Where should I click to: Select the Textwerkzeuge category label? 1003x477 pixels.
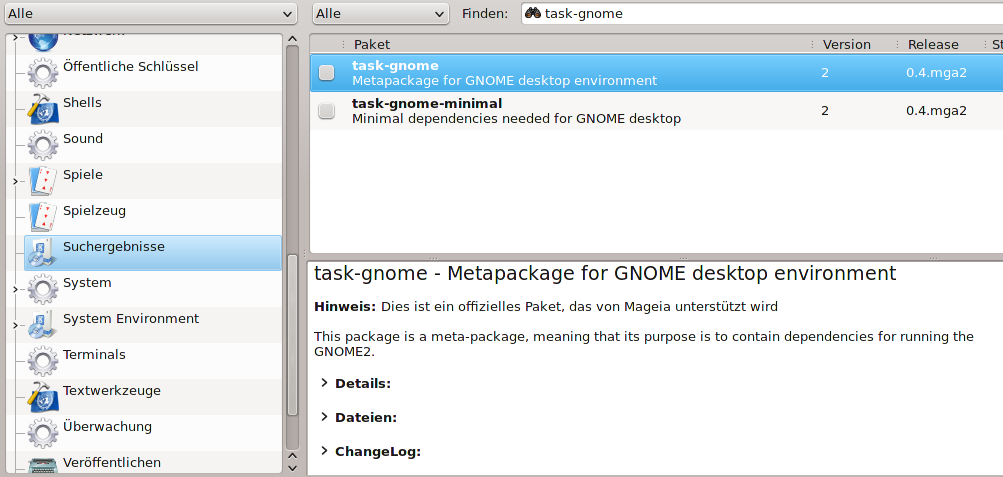click(111, 390)
